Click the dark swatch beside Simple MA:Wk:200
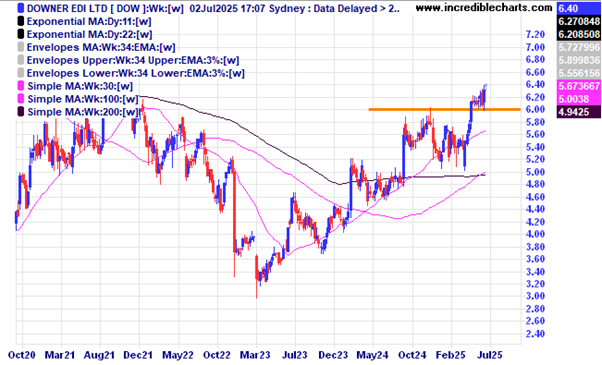This screenshot has height=365, width=602. (21, 112)
